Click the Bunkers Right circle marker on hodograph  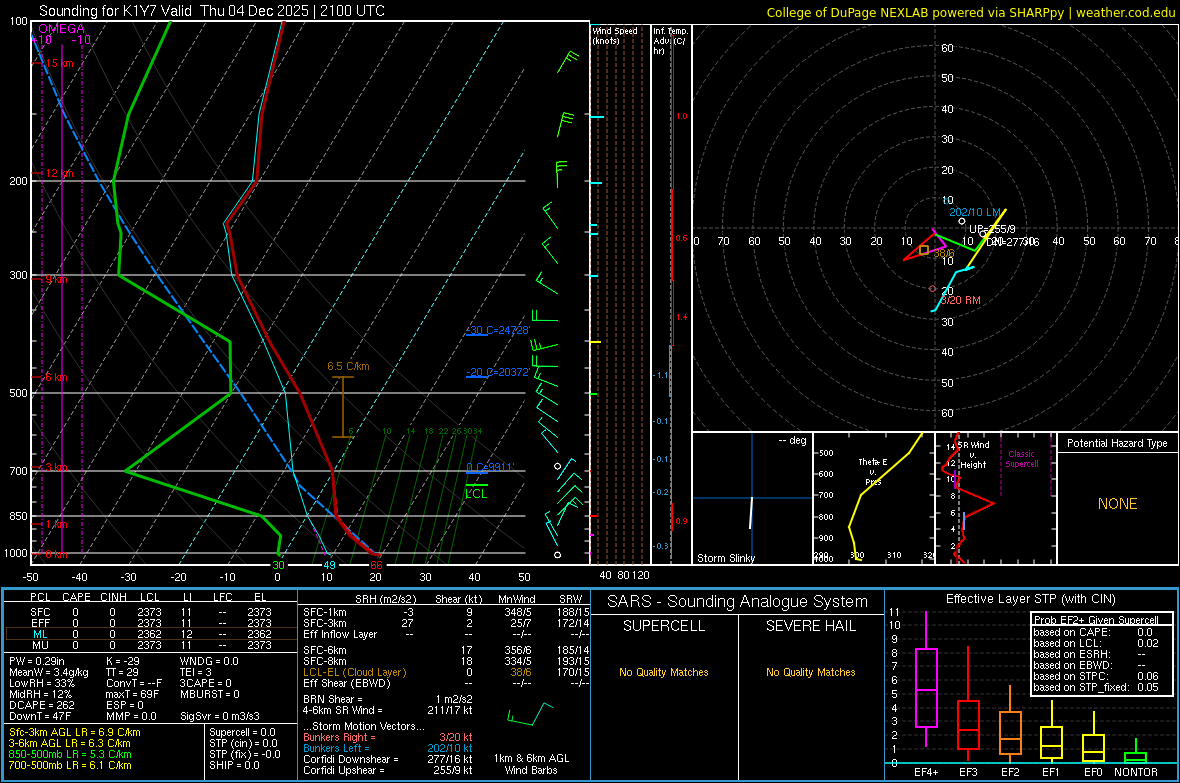[x=933, y=288]
